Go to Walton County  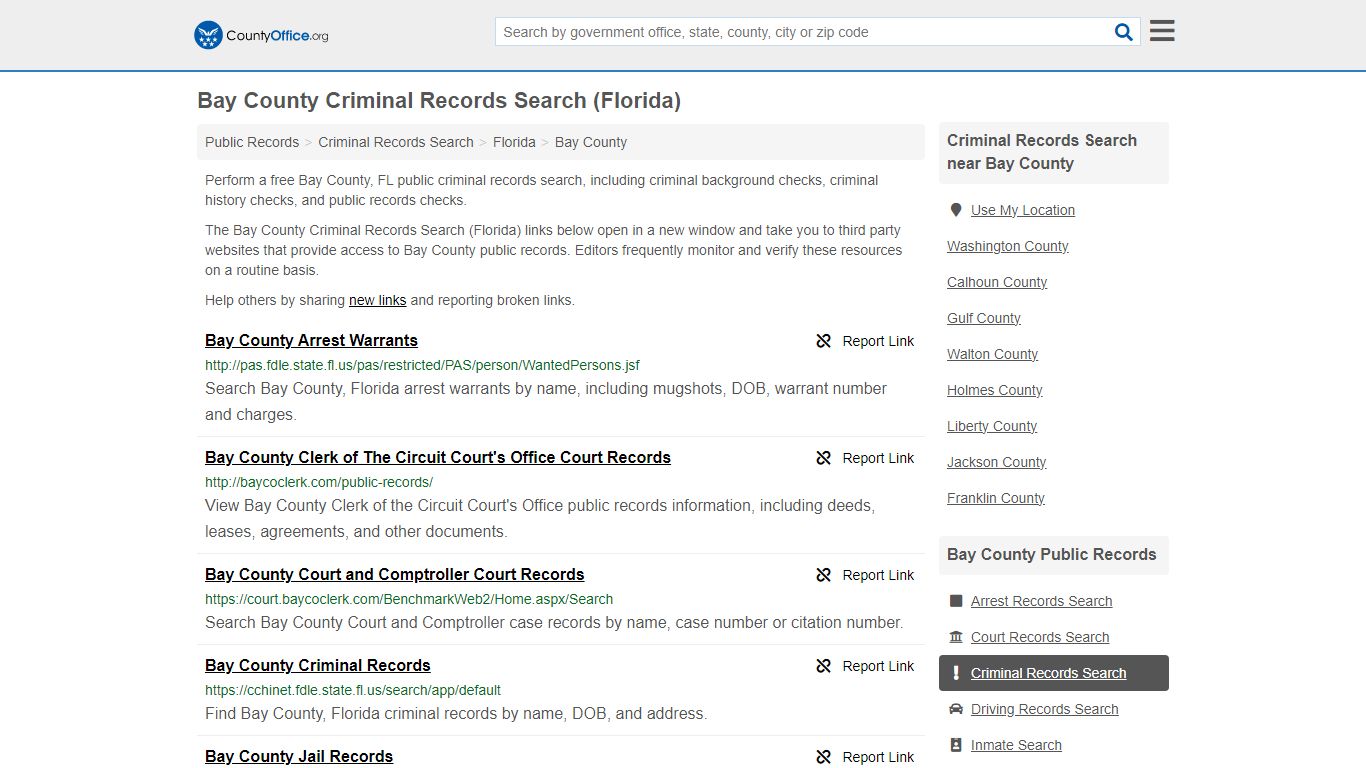tap(993, 354)
